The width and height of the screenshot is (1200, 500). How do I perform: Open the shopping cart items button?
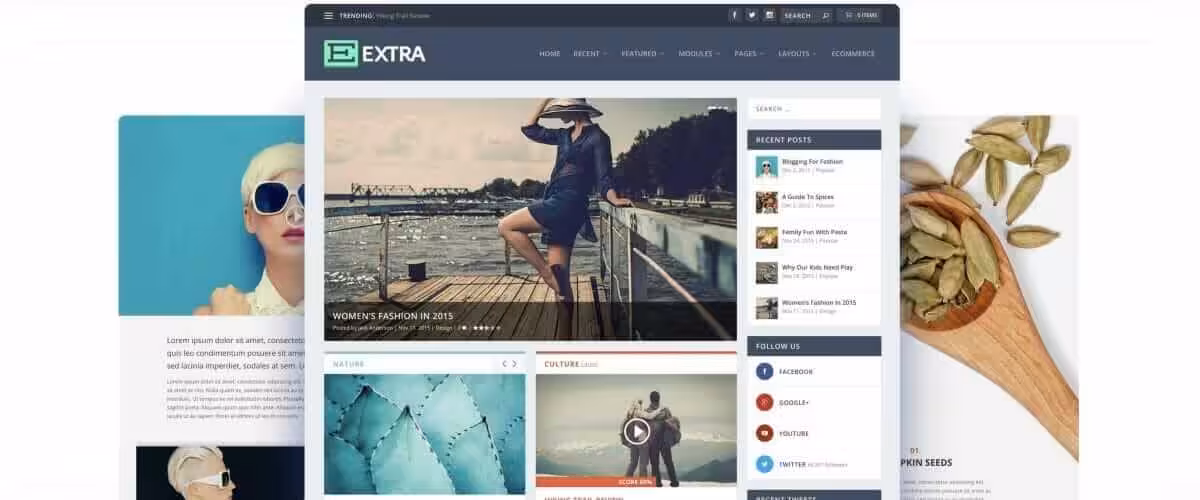click(860, 15)
